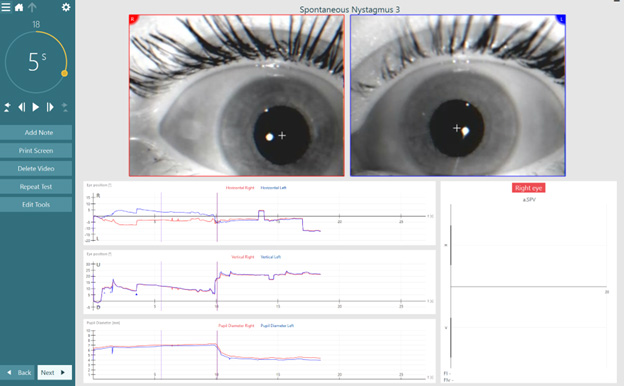
Task: Choose Repeat Test
Action: coord(36,187)
